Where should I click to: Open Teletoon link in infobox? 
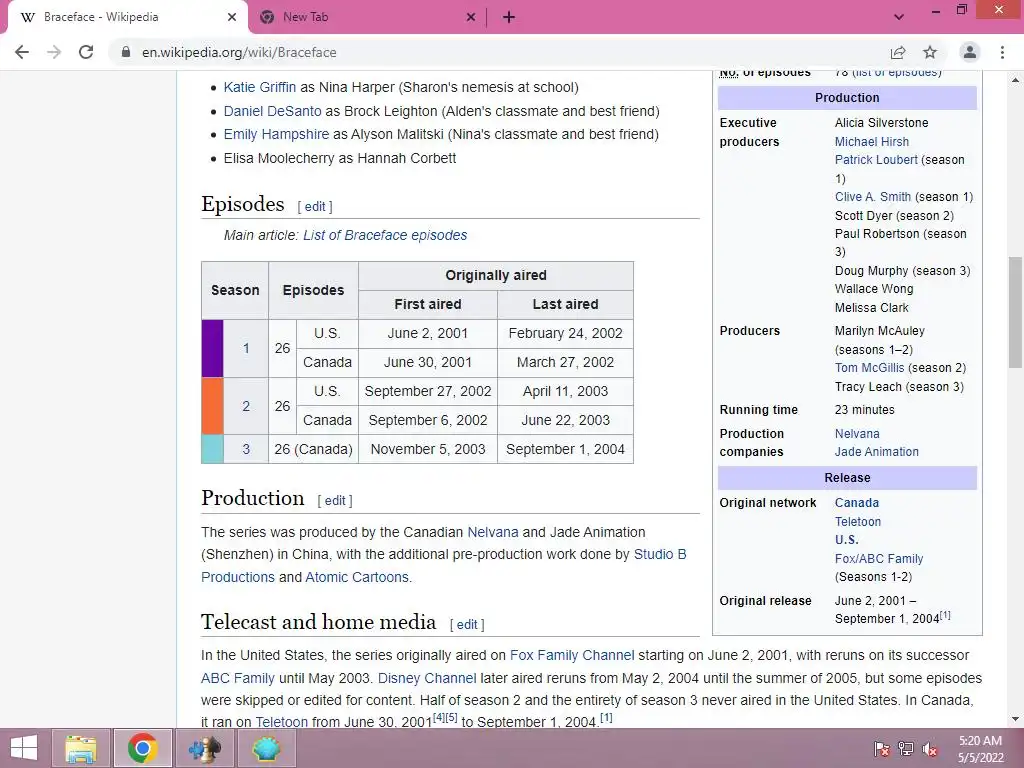(857, 522)
